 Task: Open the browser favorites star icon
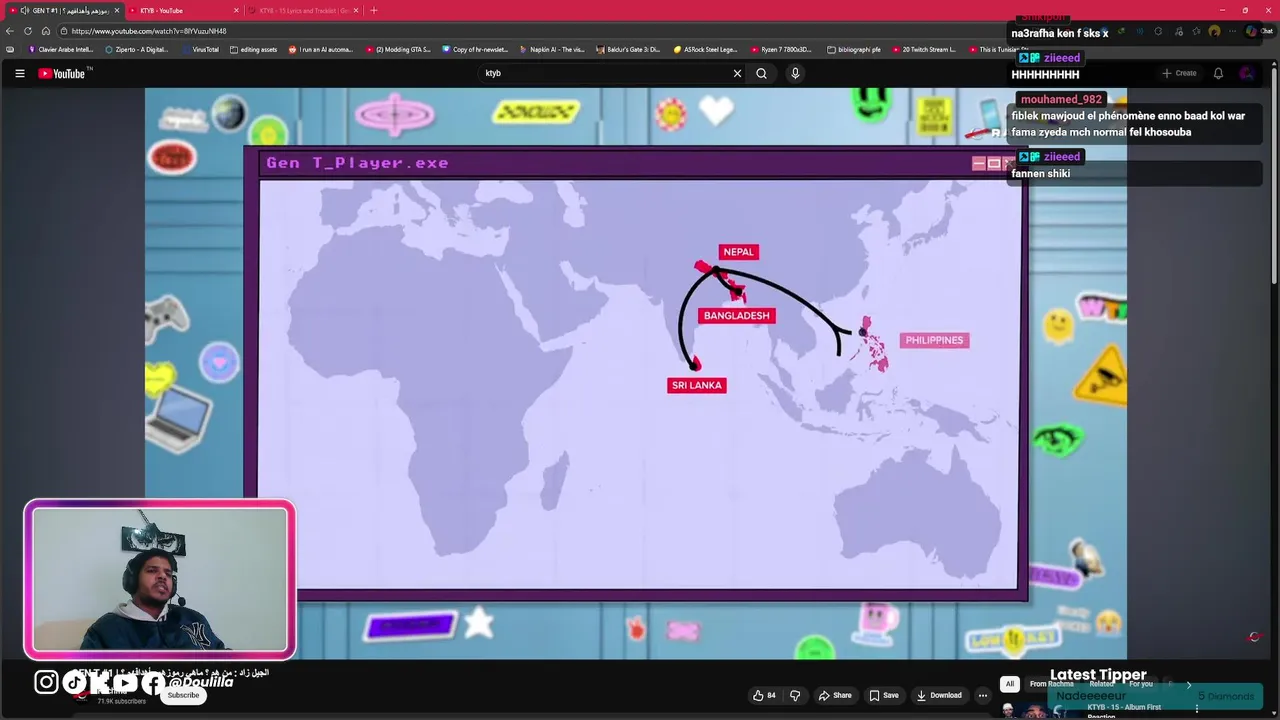(1196, 31)
